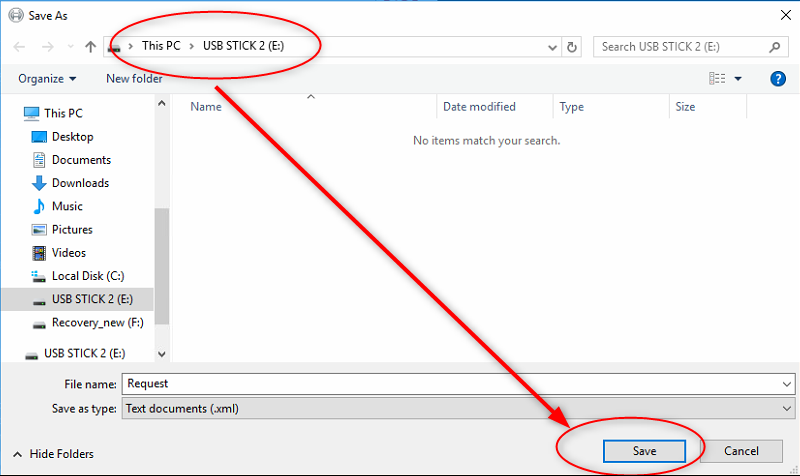Click the New folder button
Screen dimensions: 800x476
[x=134, y=78]
